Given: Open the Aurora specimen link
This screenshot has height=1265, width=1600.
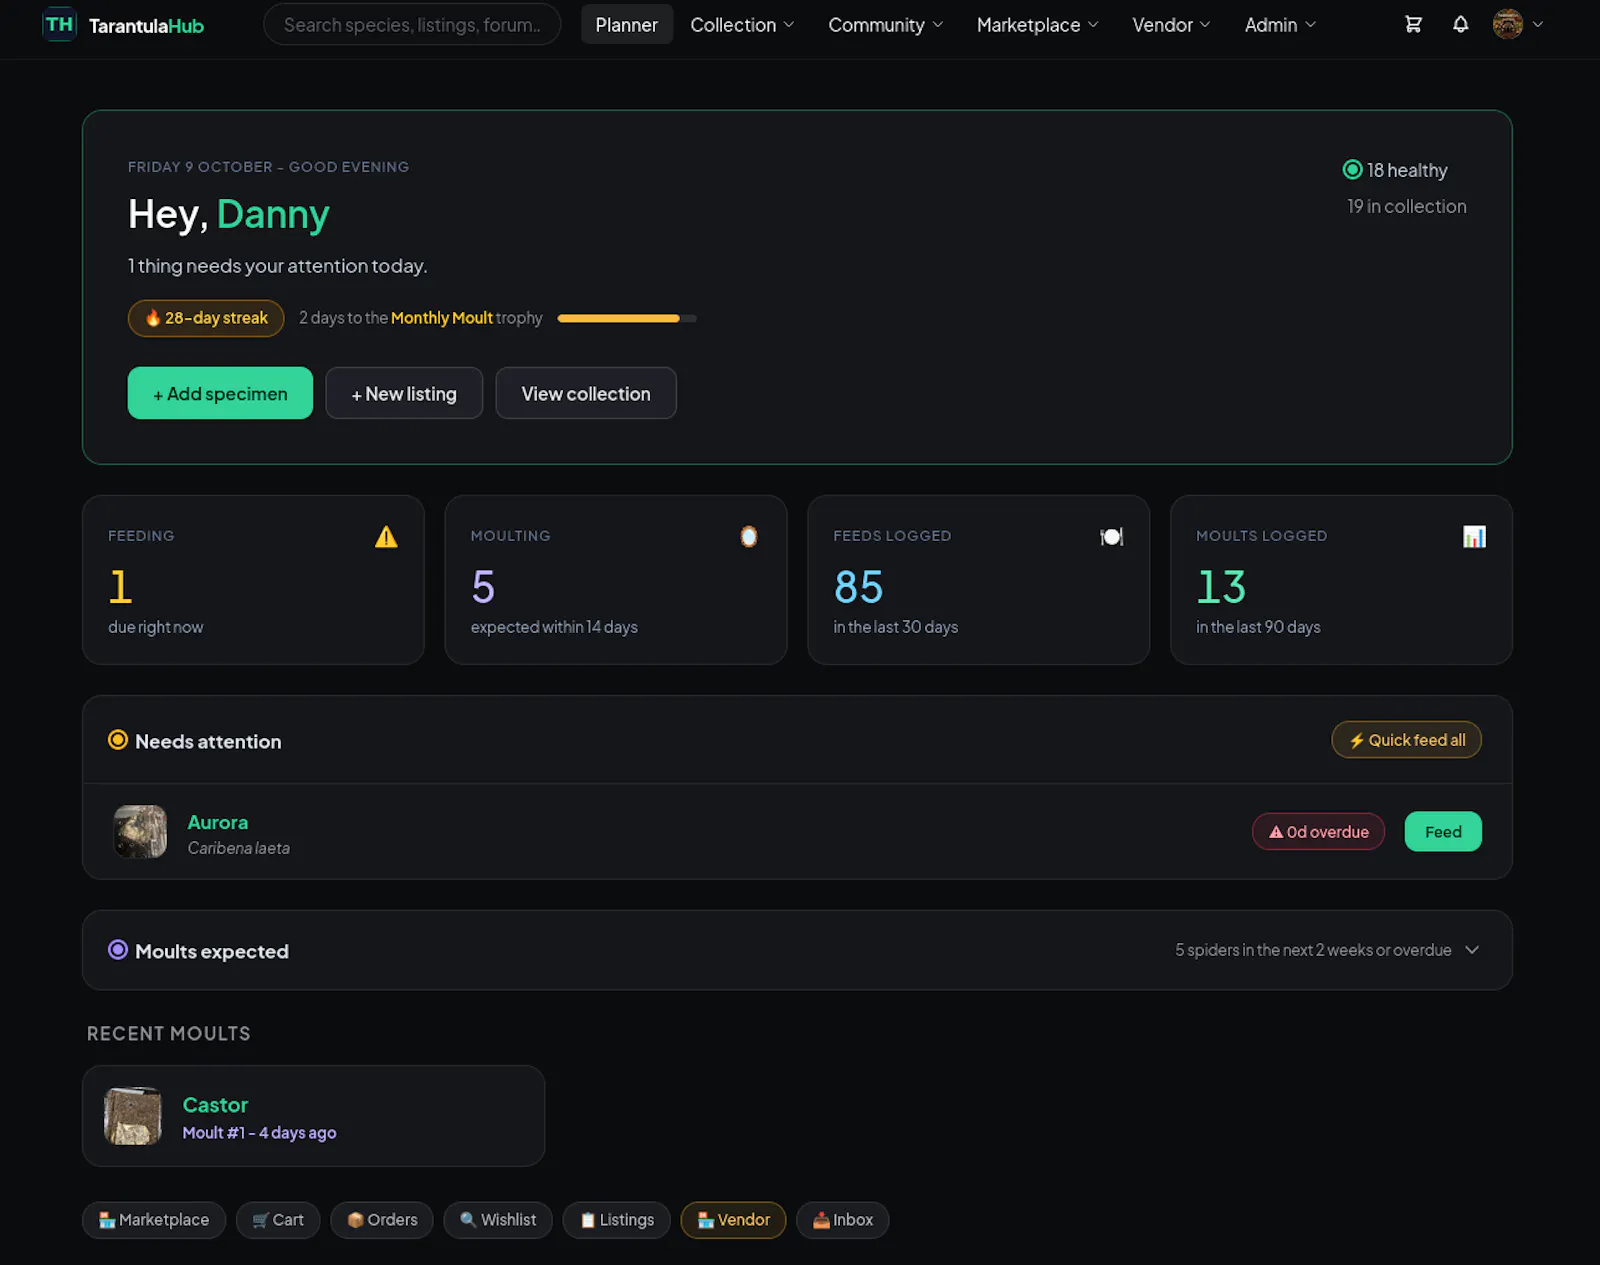Looking at the screenshot, I should 218,822.
